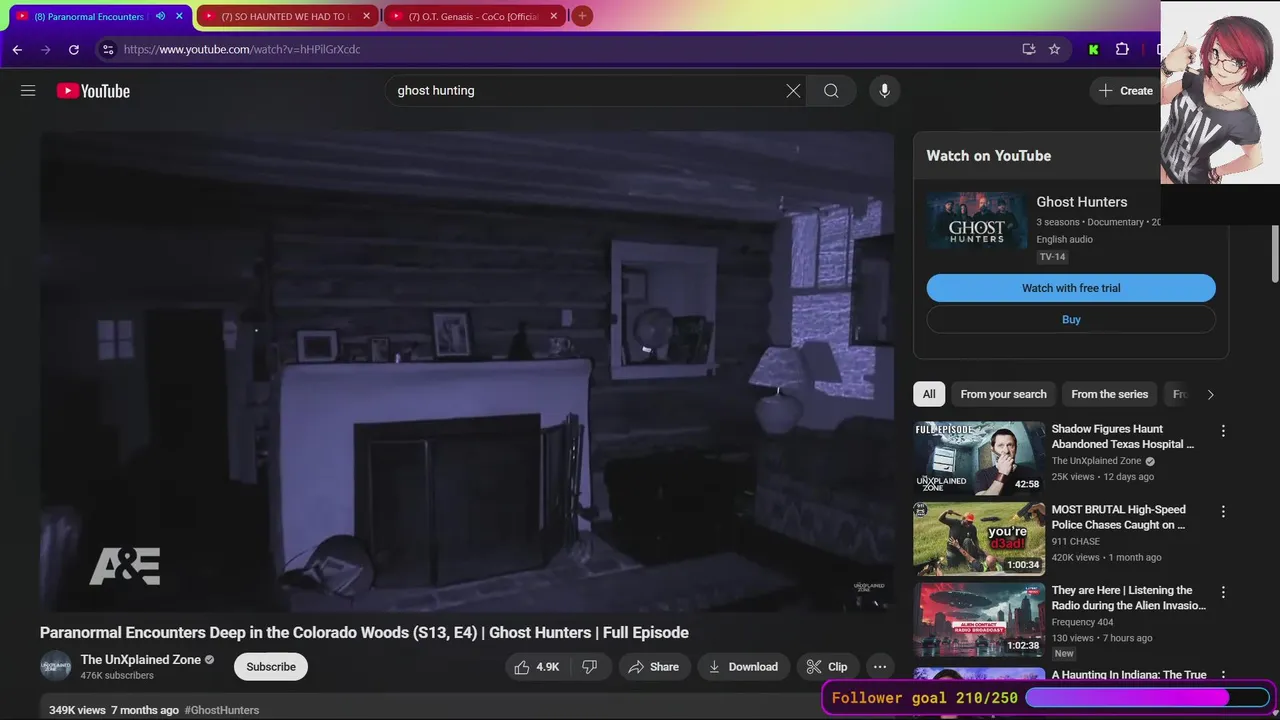Go to the YouTube home logo
The image size is (1280, 720).
click(93, 91)
